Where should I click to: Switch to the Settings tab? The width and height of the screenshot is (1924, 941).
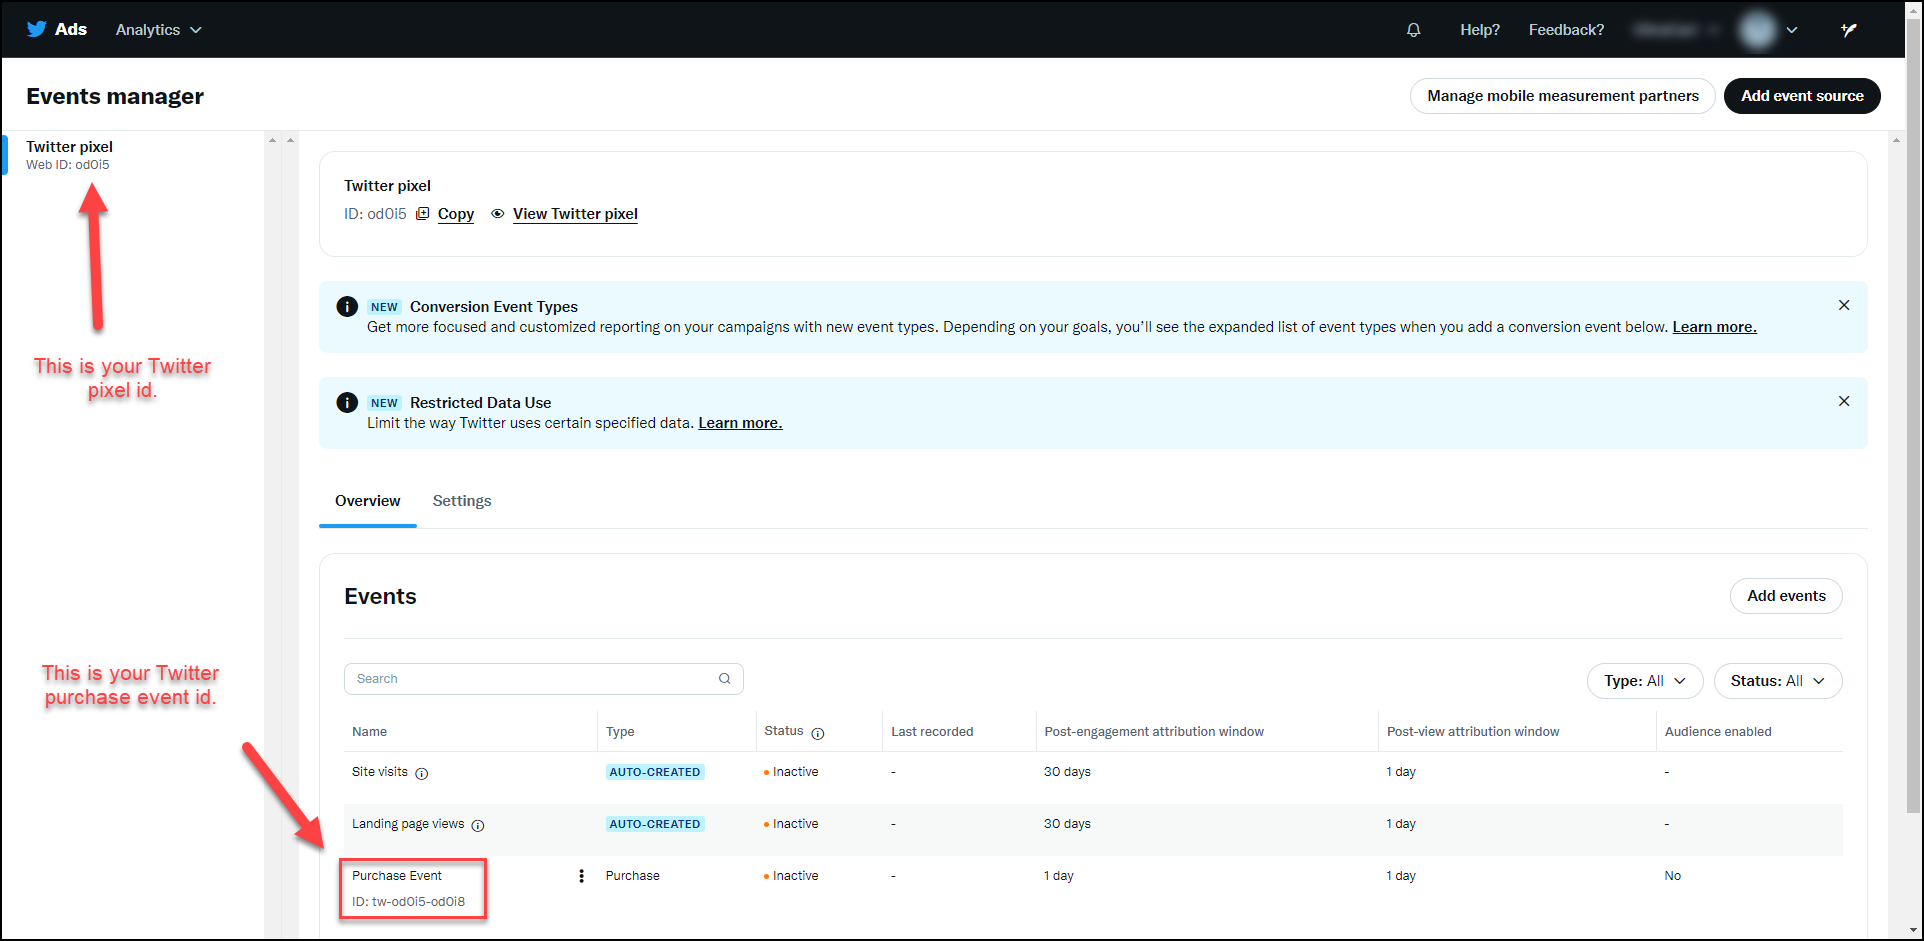point(462,501)
